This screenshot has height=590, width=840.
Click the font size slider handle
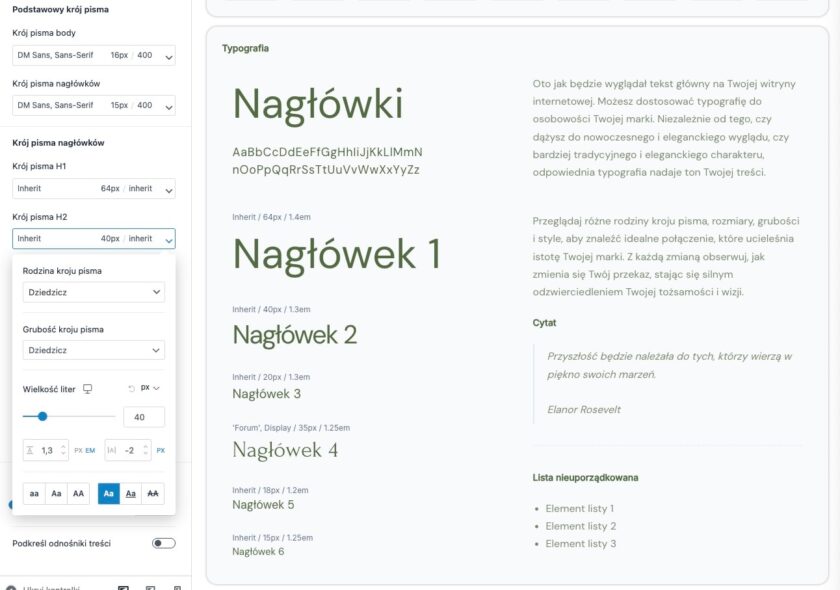pyautogui.click(x=42, y=416)
